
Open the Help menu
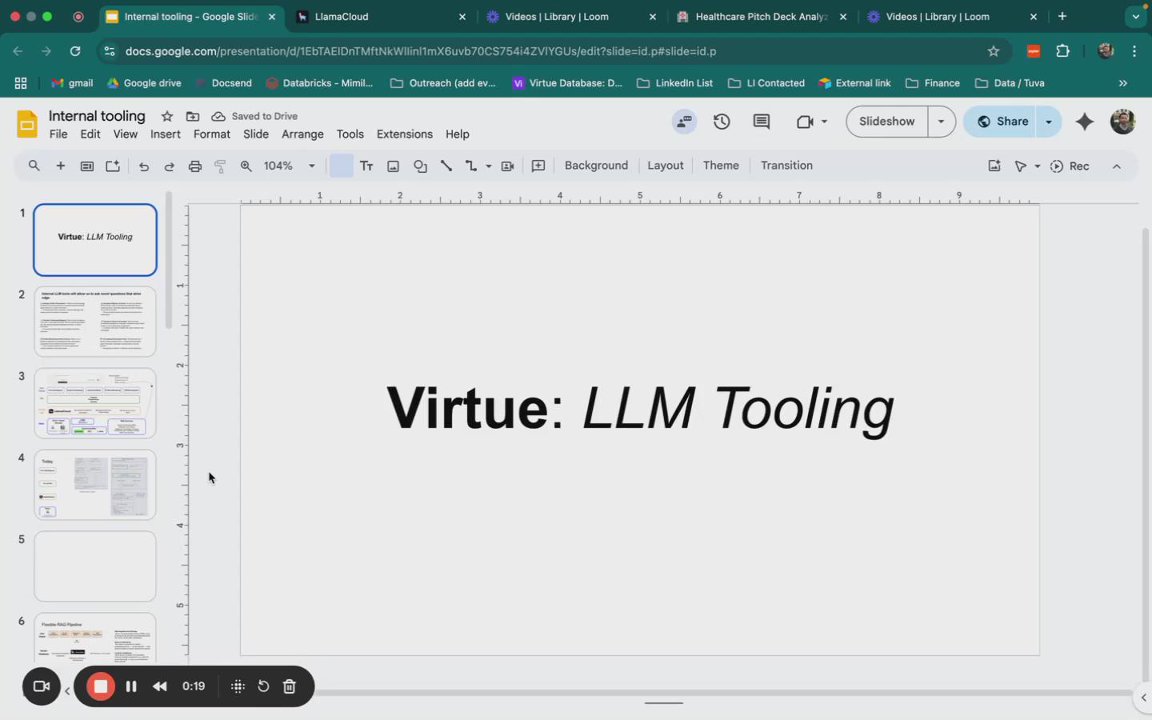457,134
